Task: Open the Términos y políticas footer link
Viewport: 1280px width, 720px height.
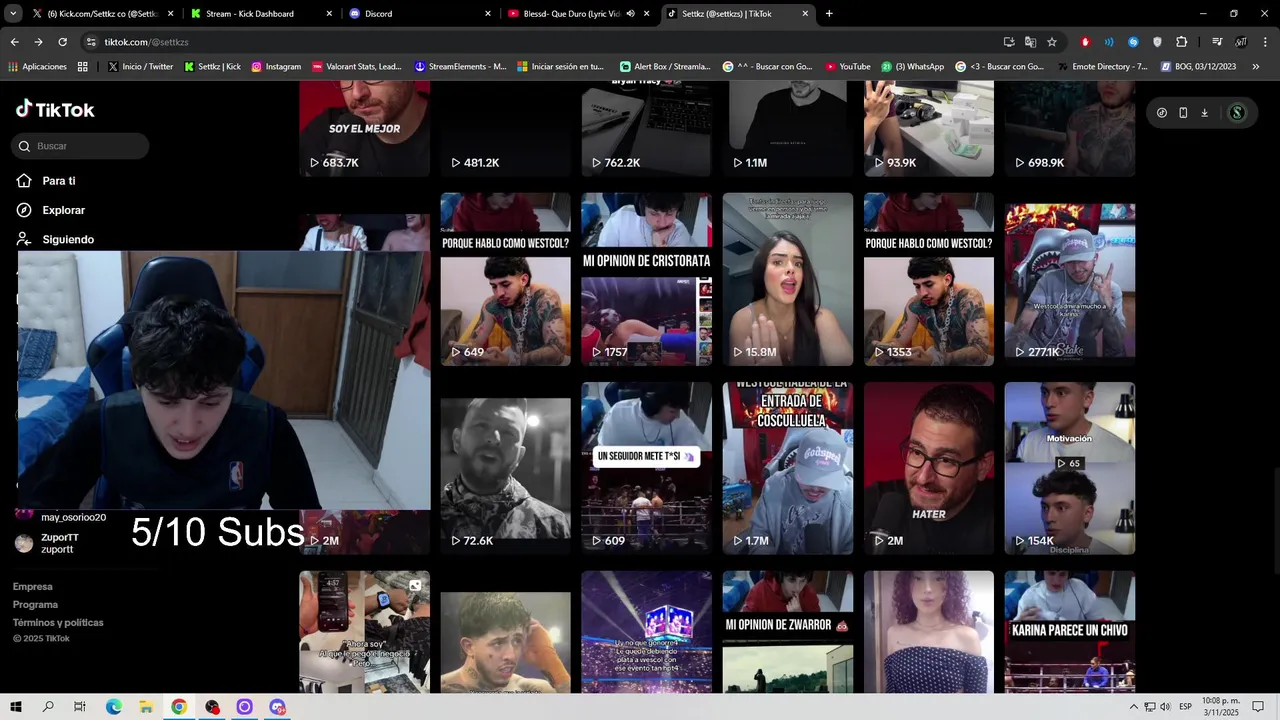Action: point(58,623)
